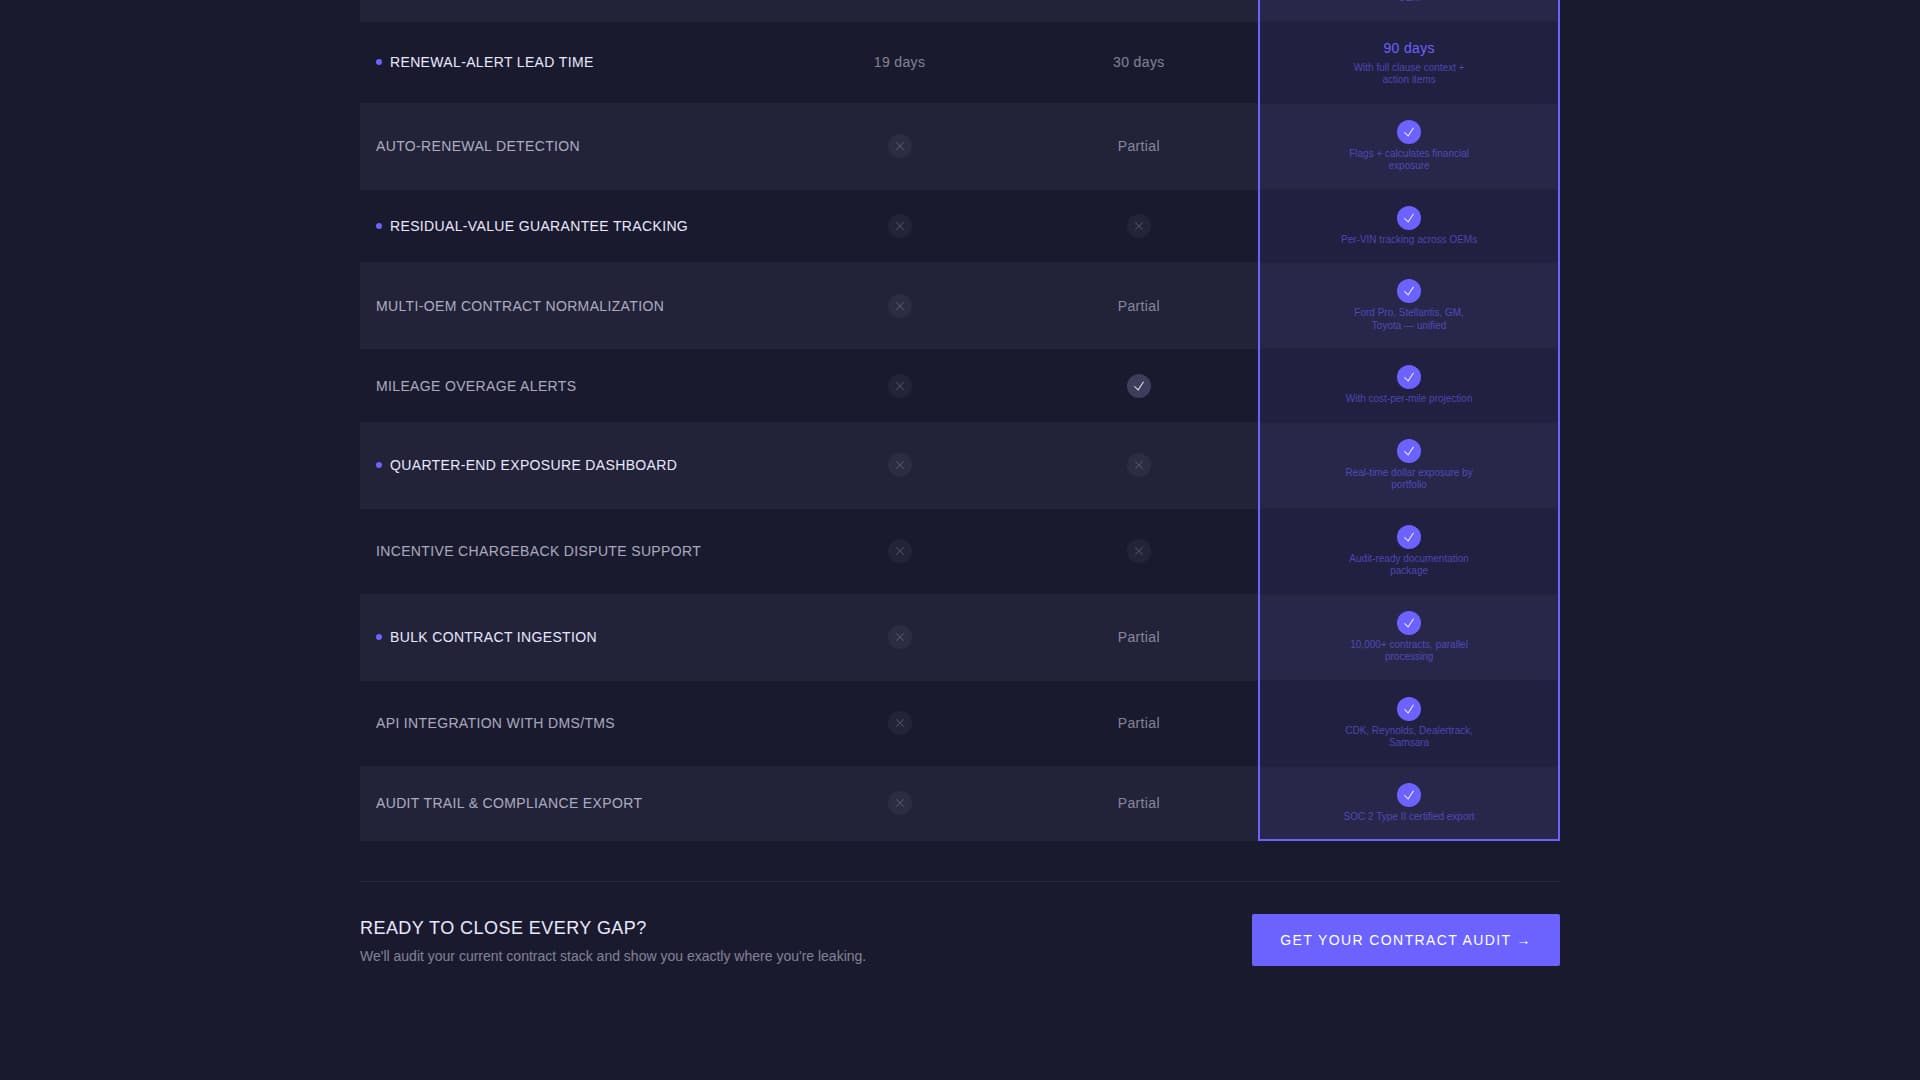Click the 'Renewal-Alert Lead Time' row label
Viewport: 1920px width, 1080px height.
pyautogui.click(x=491, y=62)
